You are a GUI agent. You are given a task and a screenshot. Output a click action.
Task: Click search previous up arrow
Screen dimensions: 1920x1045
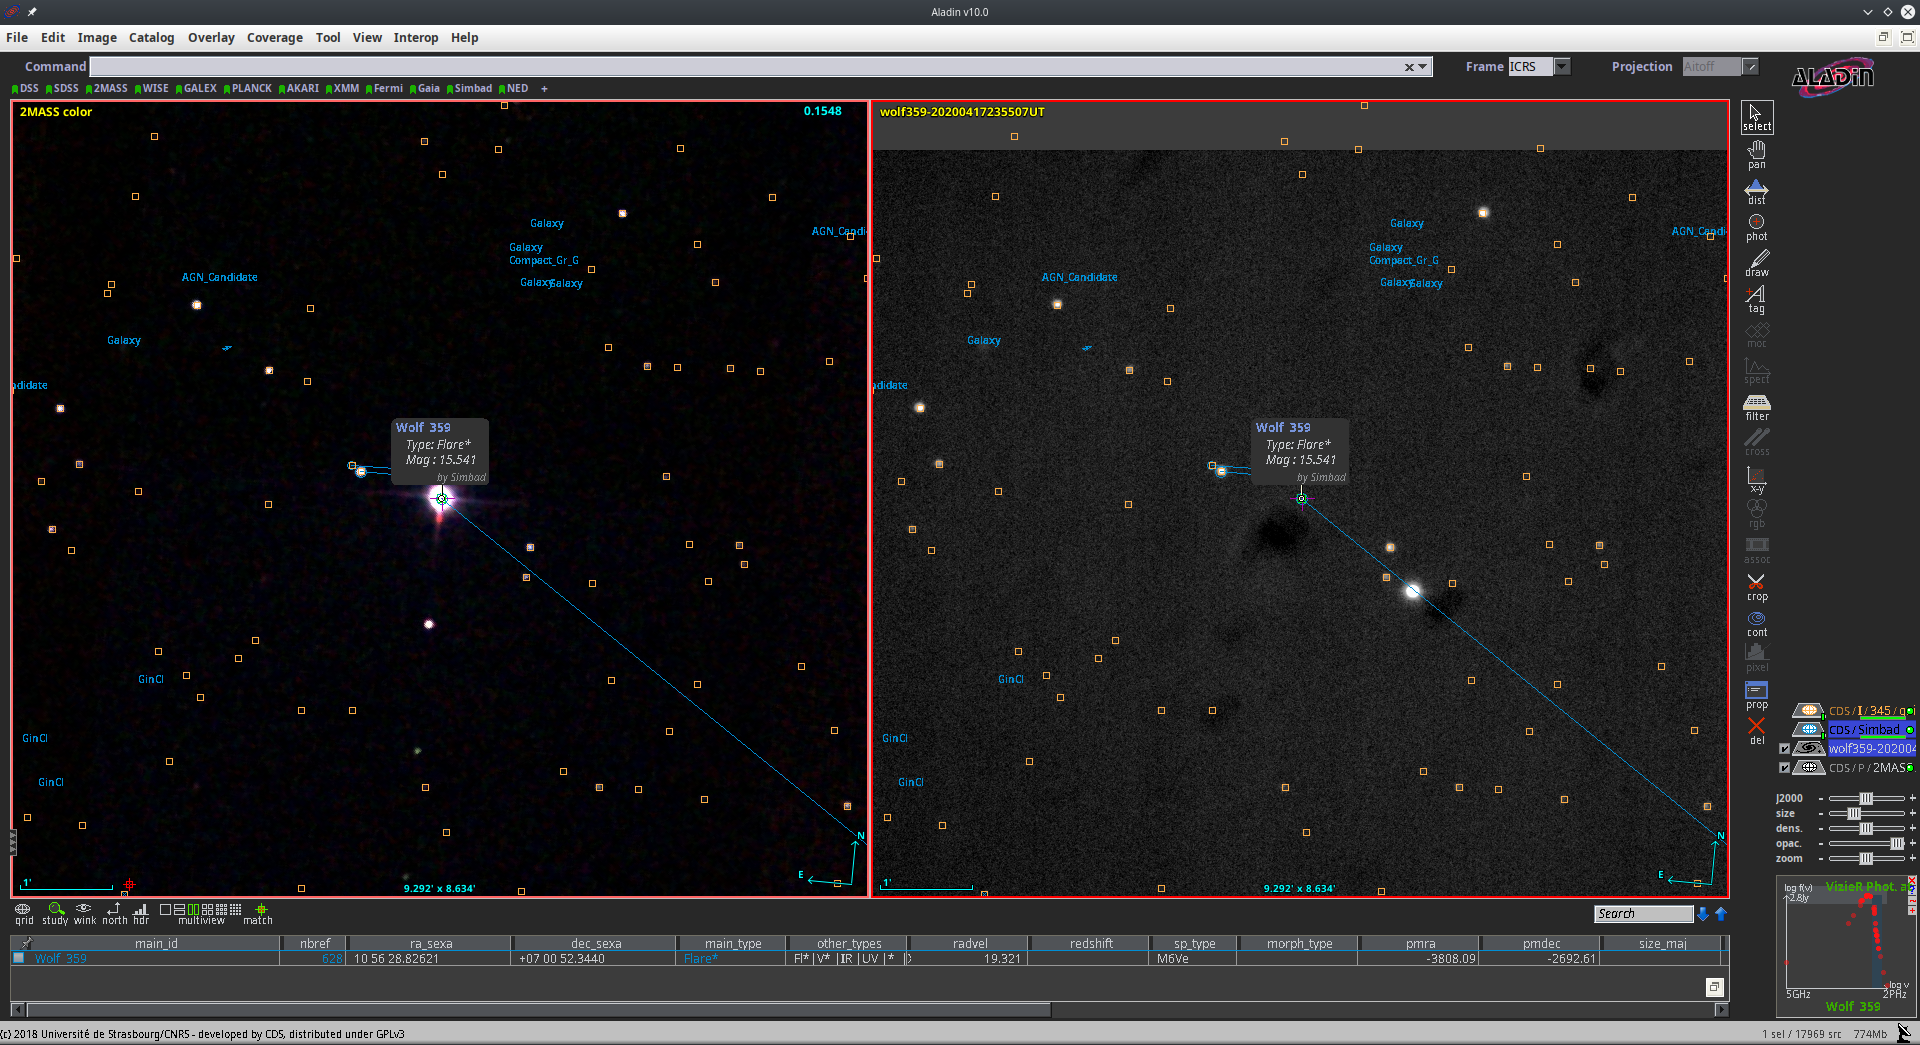pos(1721,914)
